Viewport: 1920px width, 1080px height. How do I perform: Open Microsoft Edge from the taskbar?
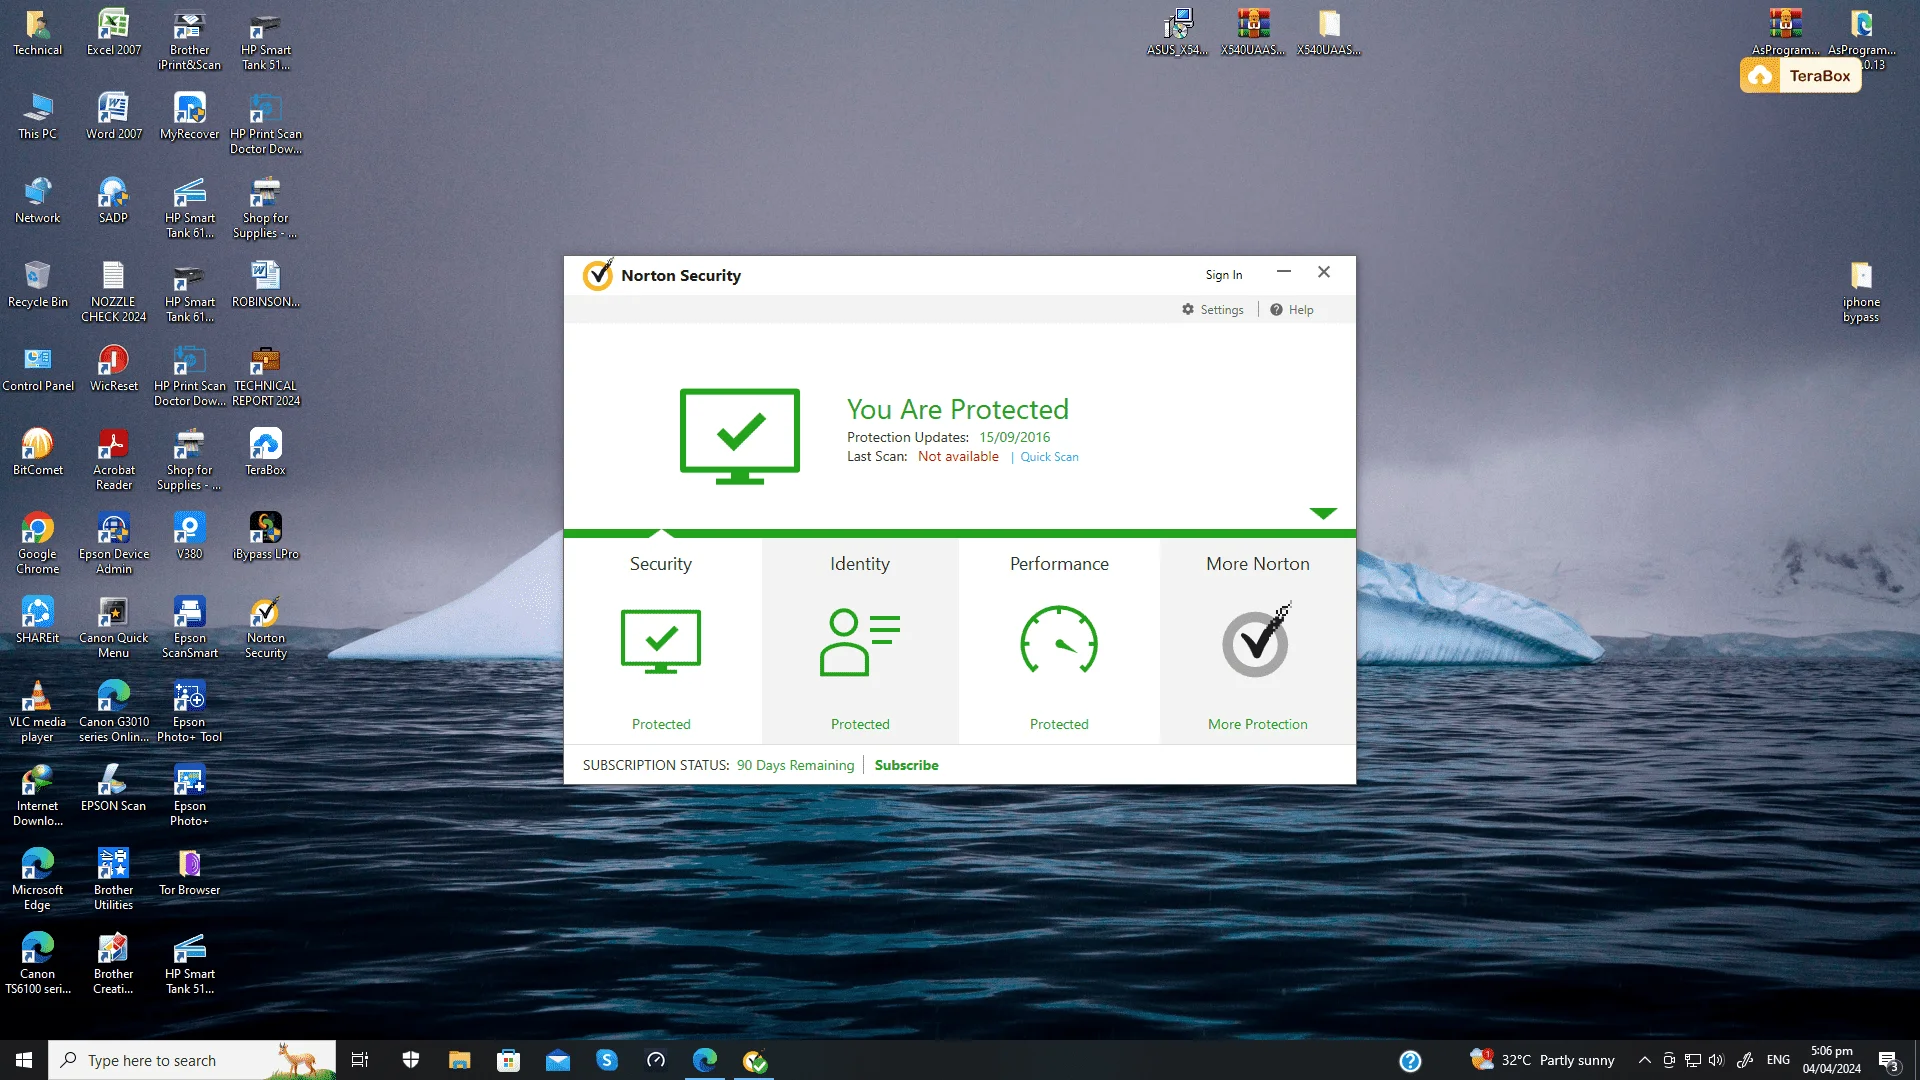[x=705, y=1060]
